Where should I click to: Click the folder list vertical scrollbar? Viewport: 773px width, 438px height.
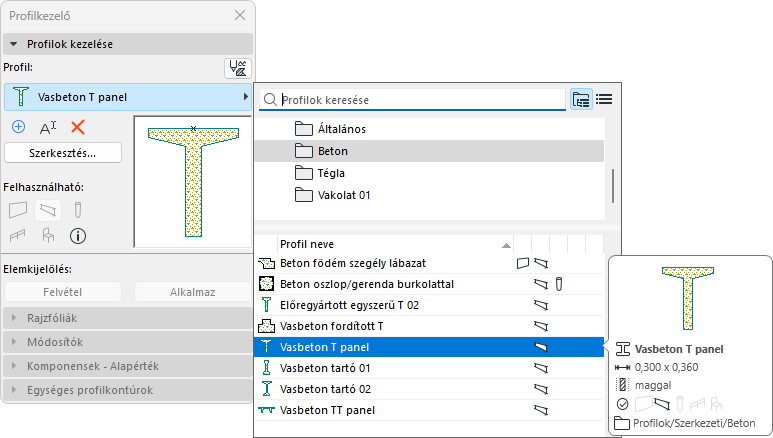click(x=612, y=184)
